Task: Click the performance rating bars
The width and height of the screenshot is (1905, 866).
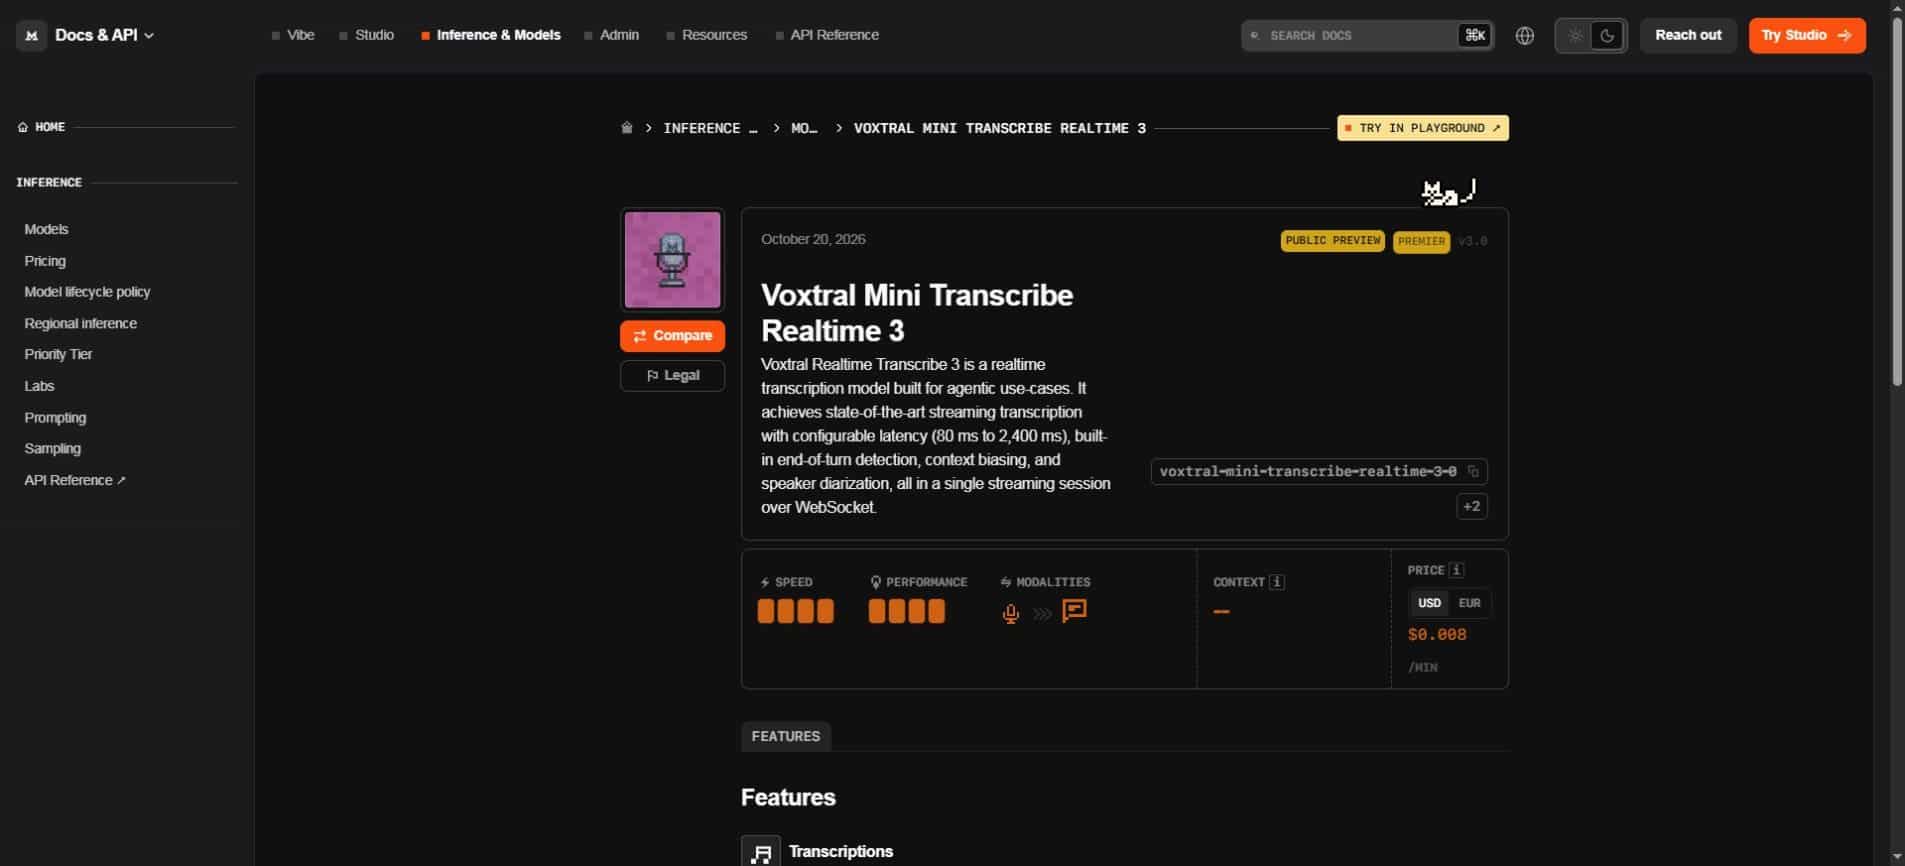Action: (x=906, y=611)
